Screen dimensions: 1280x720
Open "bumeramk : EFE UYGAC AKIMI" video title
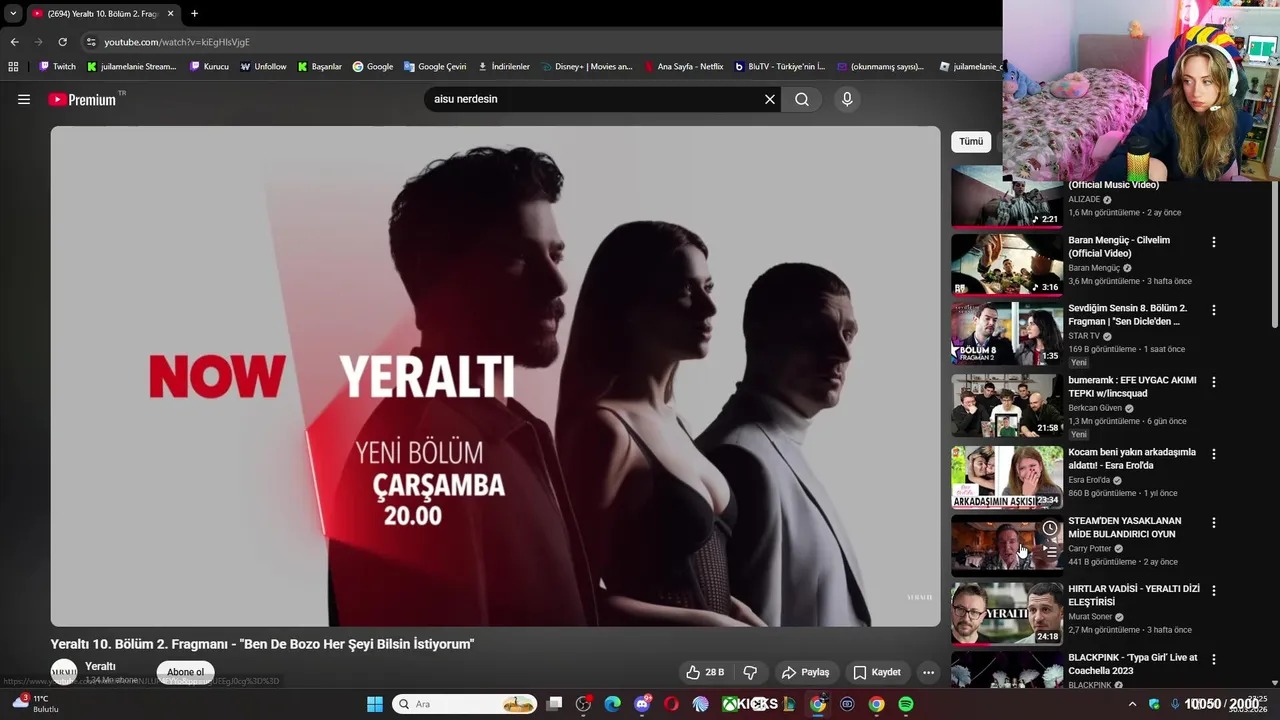click(x=1132, y=387)
